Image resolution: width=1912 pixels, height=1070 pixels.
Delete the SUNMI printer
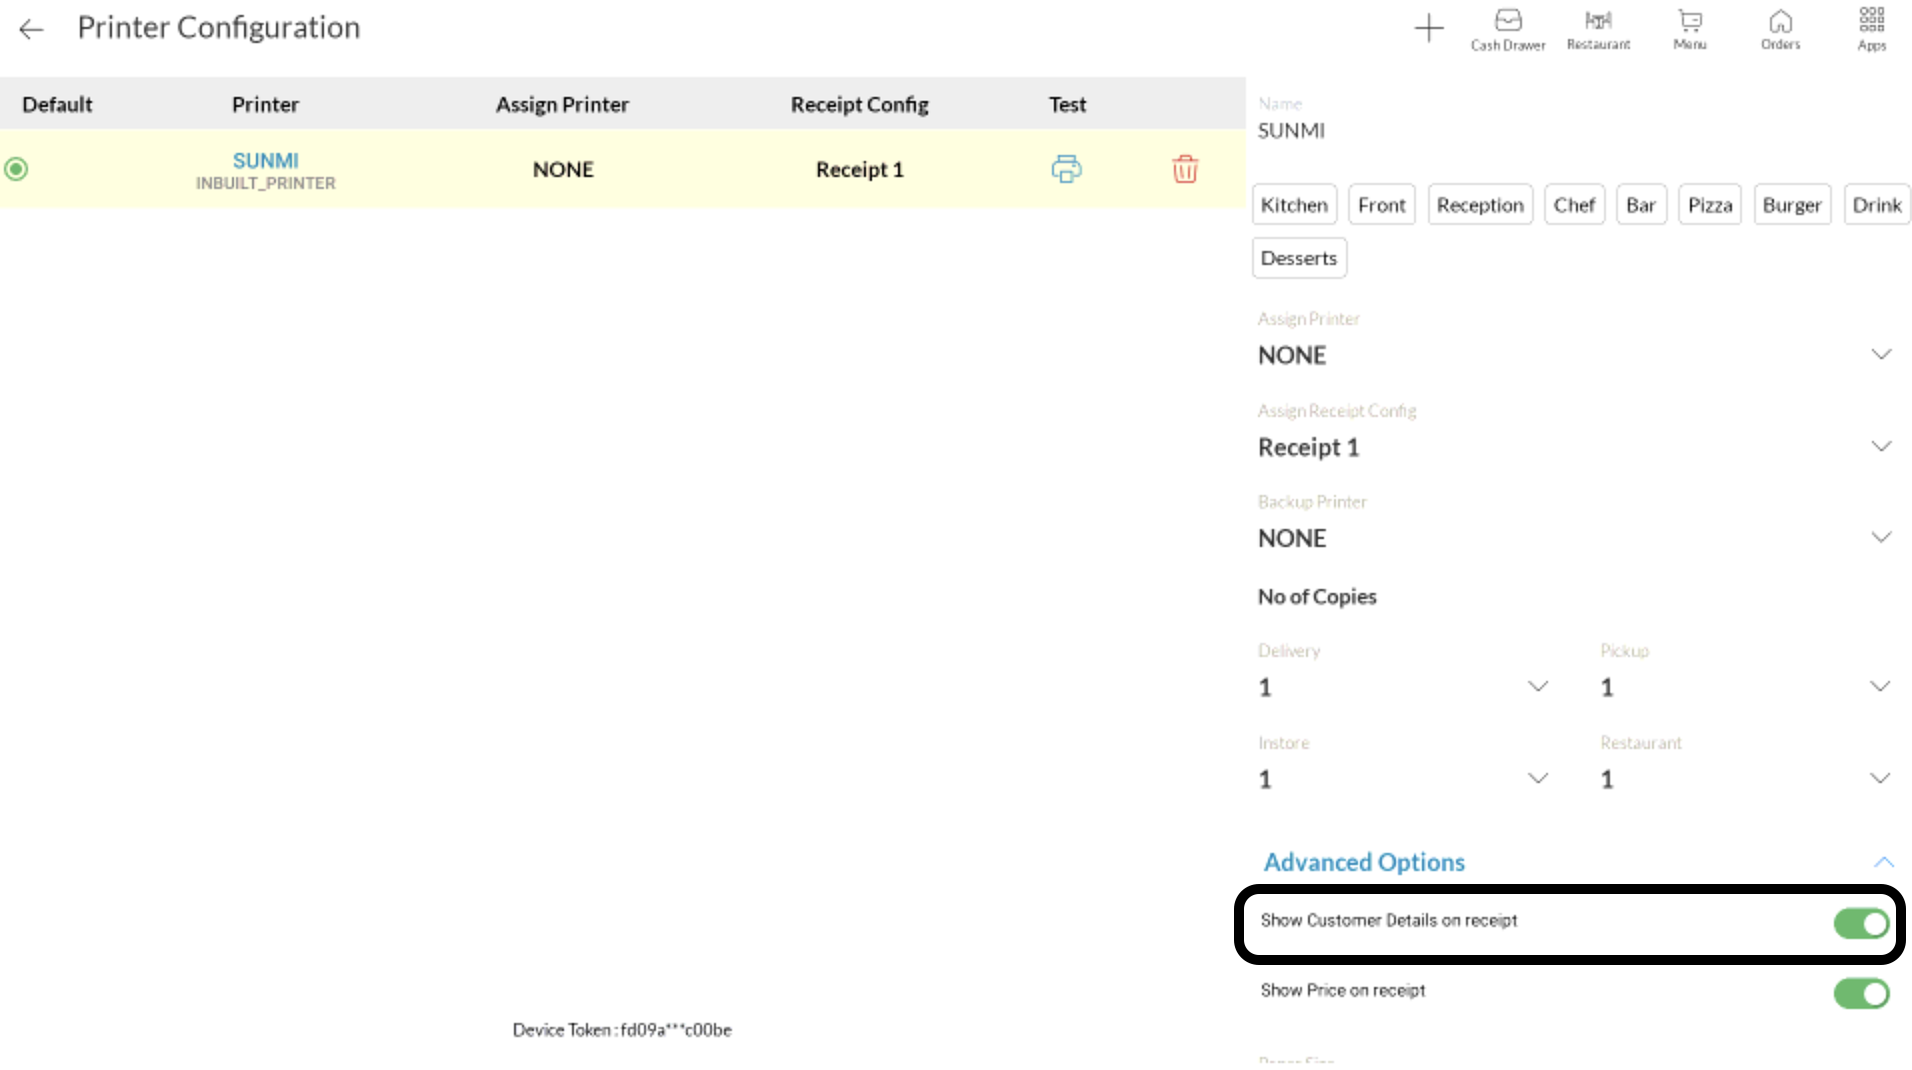(1184, 169)
